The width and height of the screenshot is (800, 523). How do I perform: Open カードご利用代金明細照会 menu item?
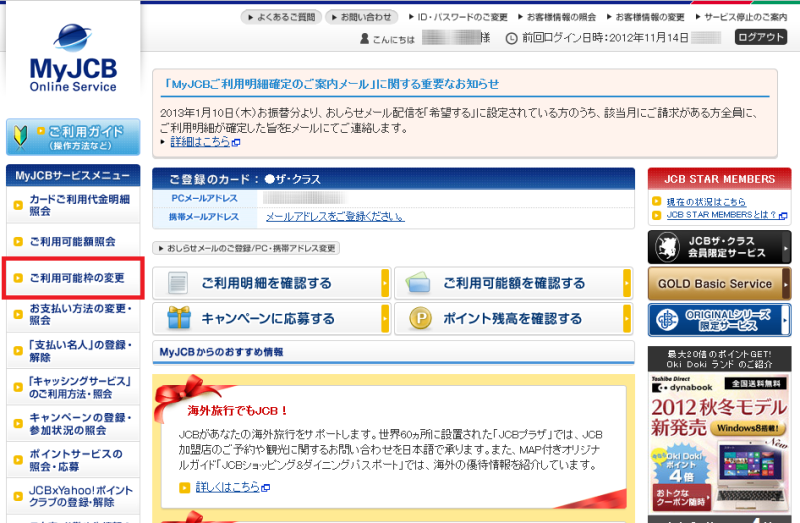pyautogui.click(x=73, y=205)
